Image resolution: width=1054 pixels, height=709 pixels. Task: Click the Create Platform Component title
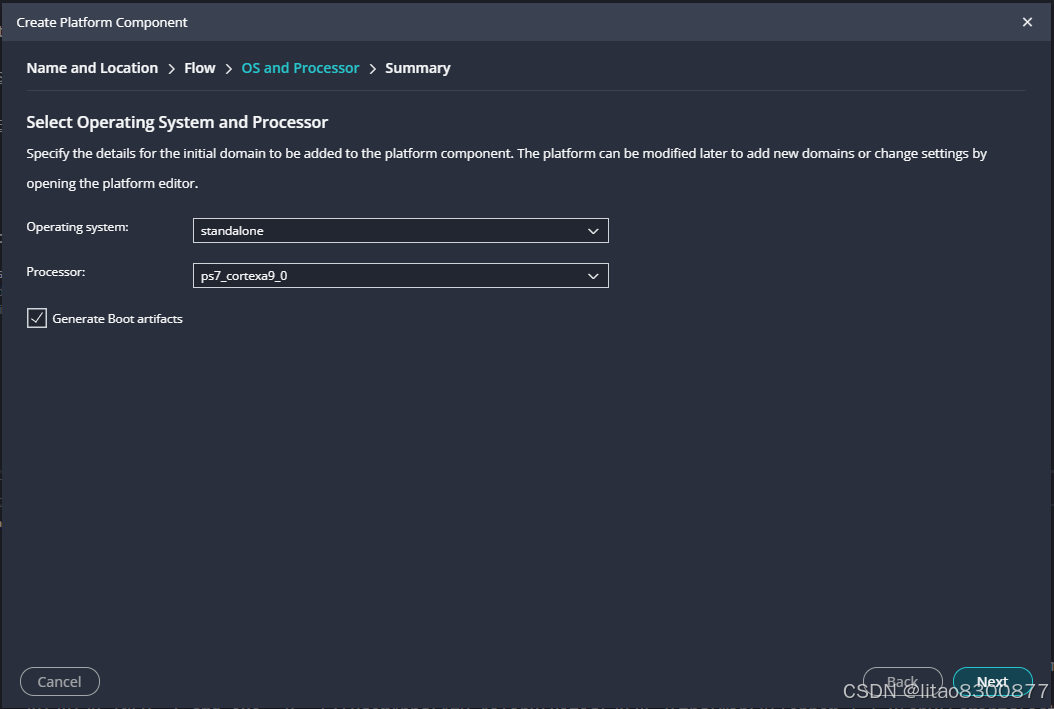point(102,22)
